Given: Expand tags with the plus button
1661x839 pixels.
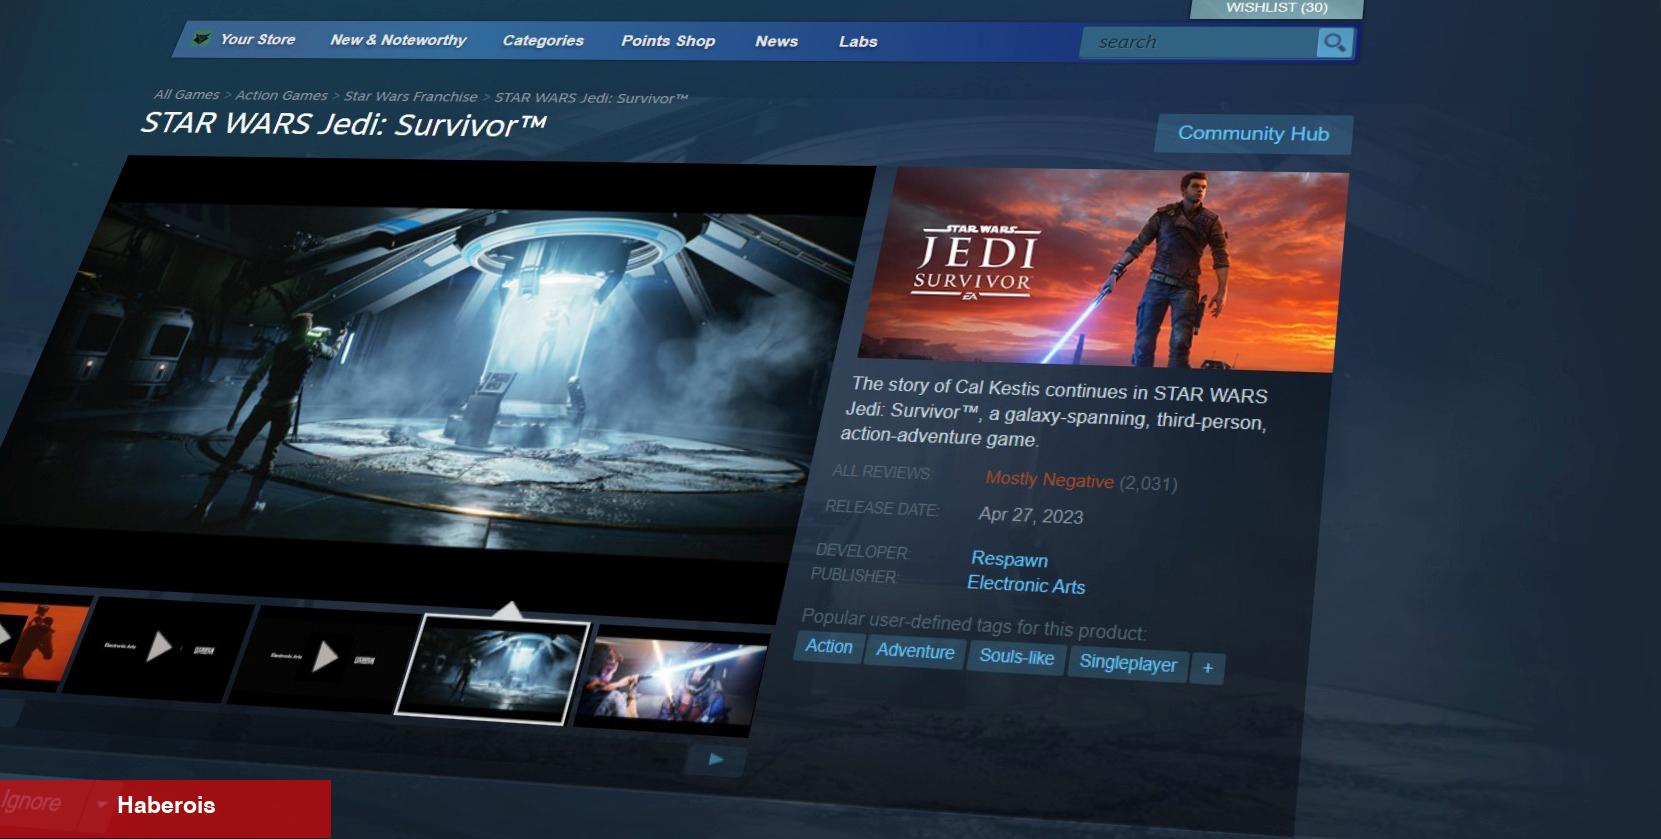Looking at the screenshot, I should coord(1207,668).
